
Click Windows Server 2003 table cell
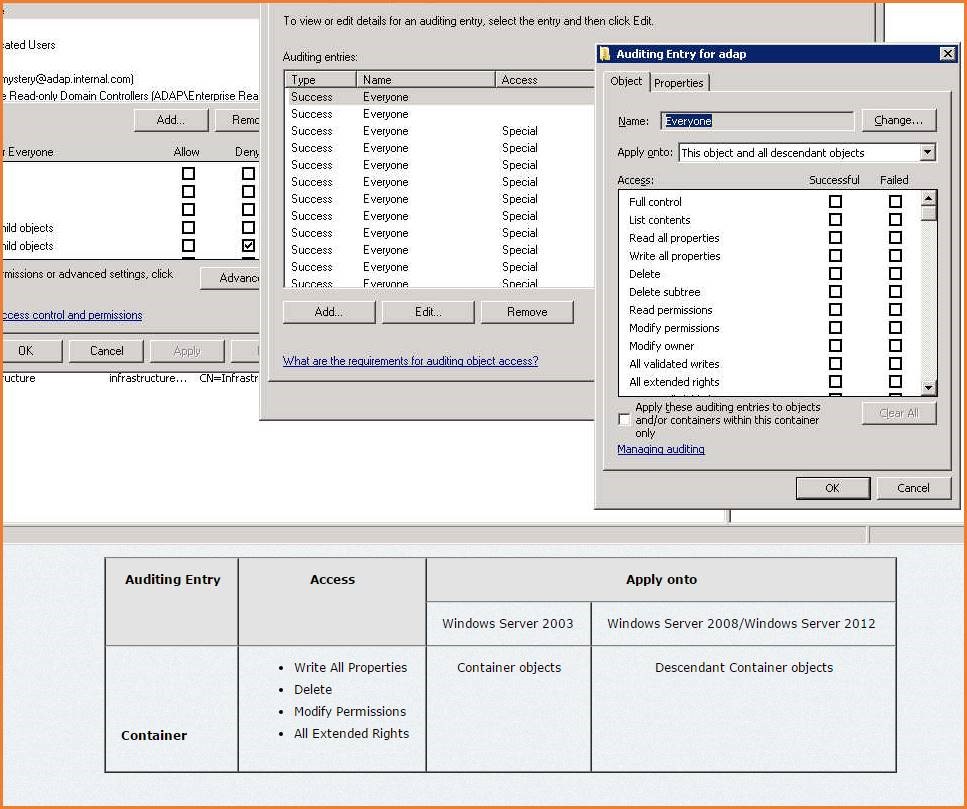click(x=508, y=623)
